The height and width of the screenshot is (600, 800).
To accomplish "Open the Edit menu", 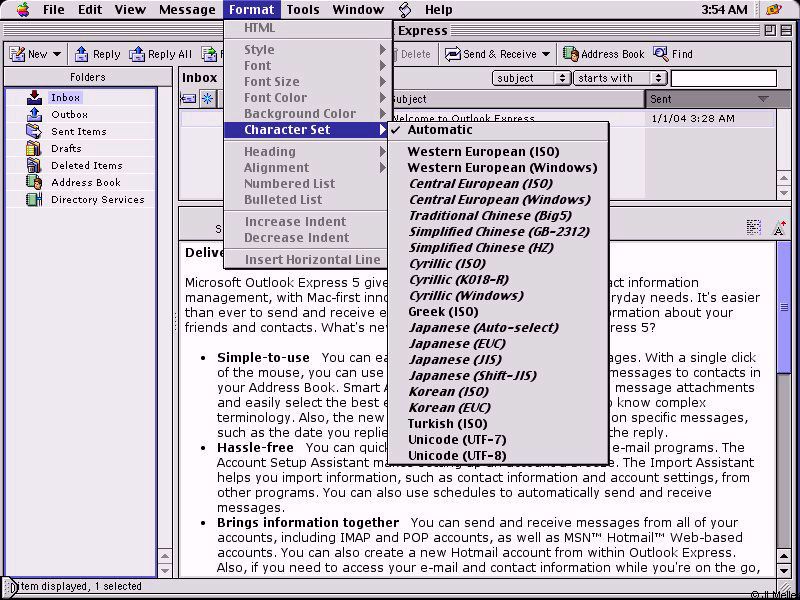I will [x=90, y=9].
